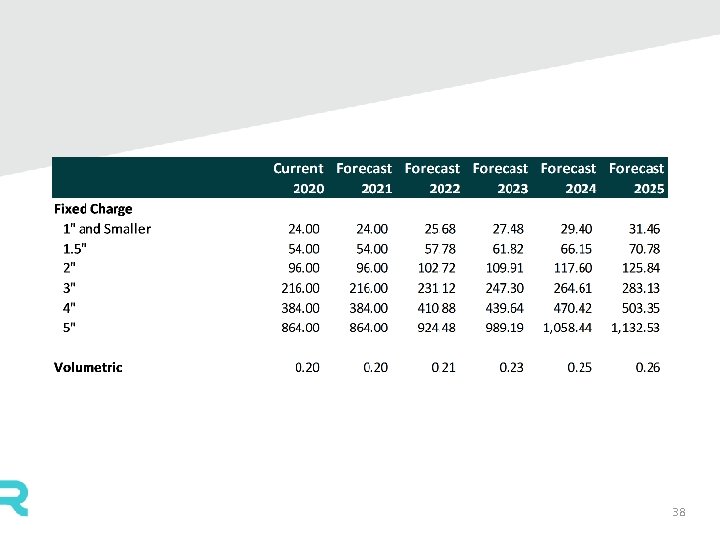Viewport: 720px width, 540px height.
Task: Click the Current 2020 column header
Action: (x=298, y=178)
